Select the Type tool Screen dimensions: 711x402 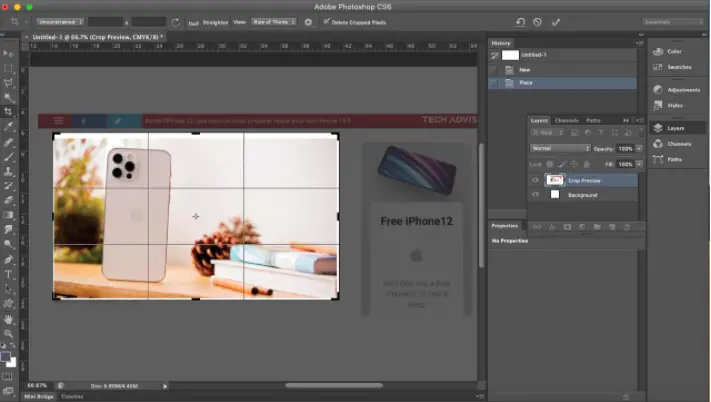click(8, 274)
